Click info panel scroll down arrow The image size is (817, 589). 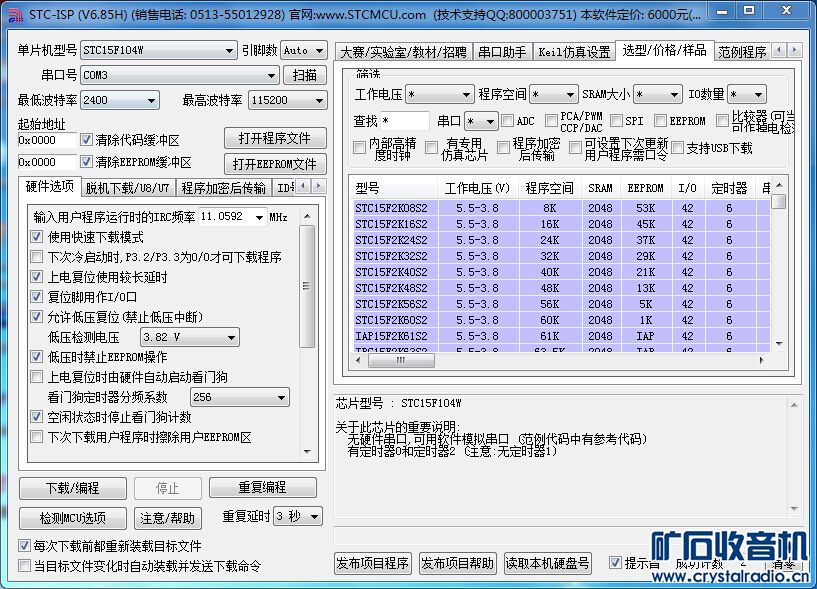[x=794, y=508]
